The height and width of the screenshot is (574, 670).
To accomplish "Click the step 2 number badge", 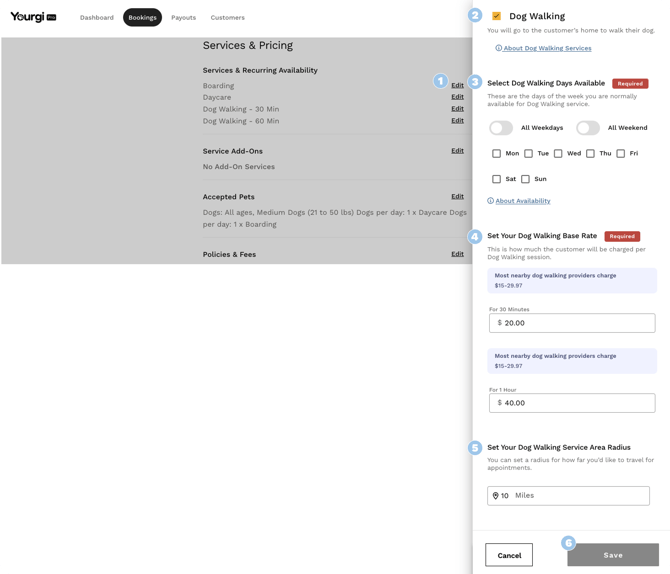I will pyautogui.click(x=475, y=15).
